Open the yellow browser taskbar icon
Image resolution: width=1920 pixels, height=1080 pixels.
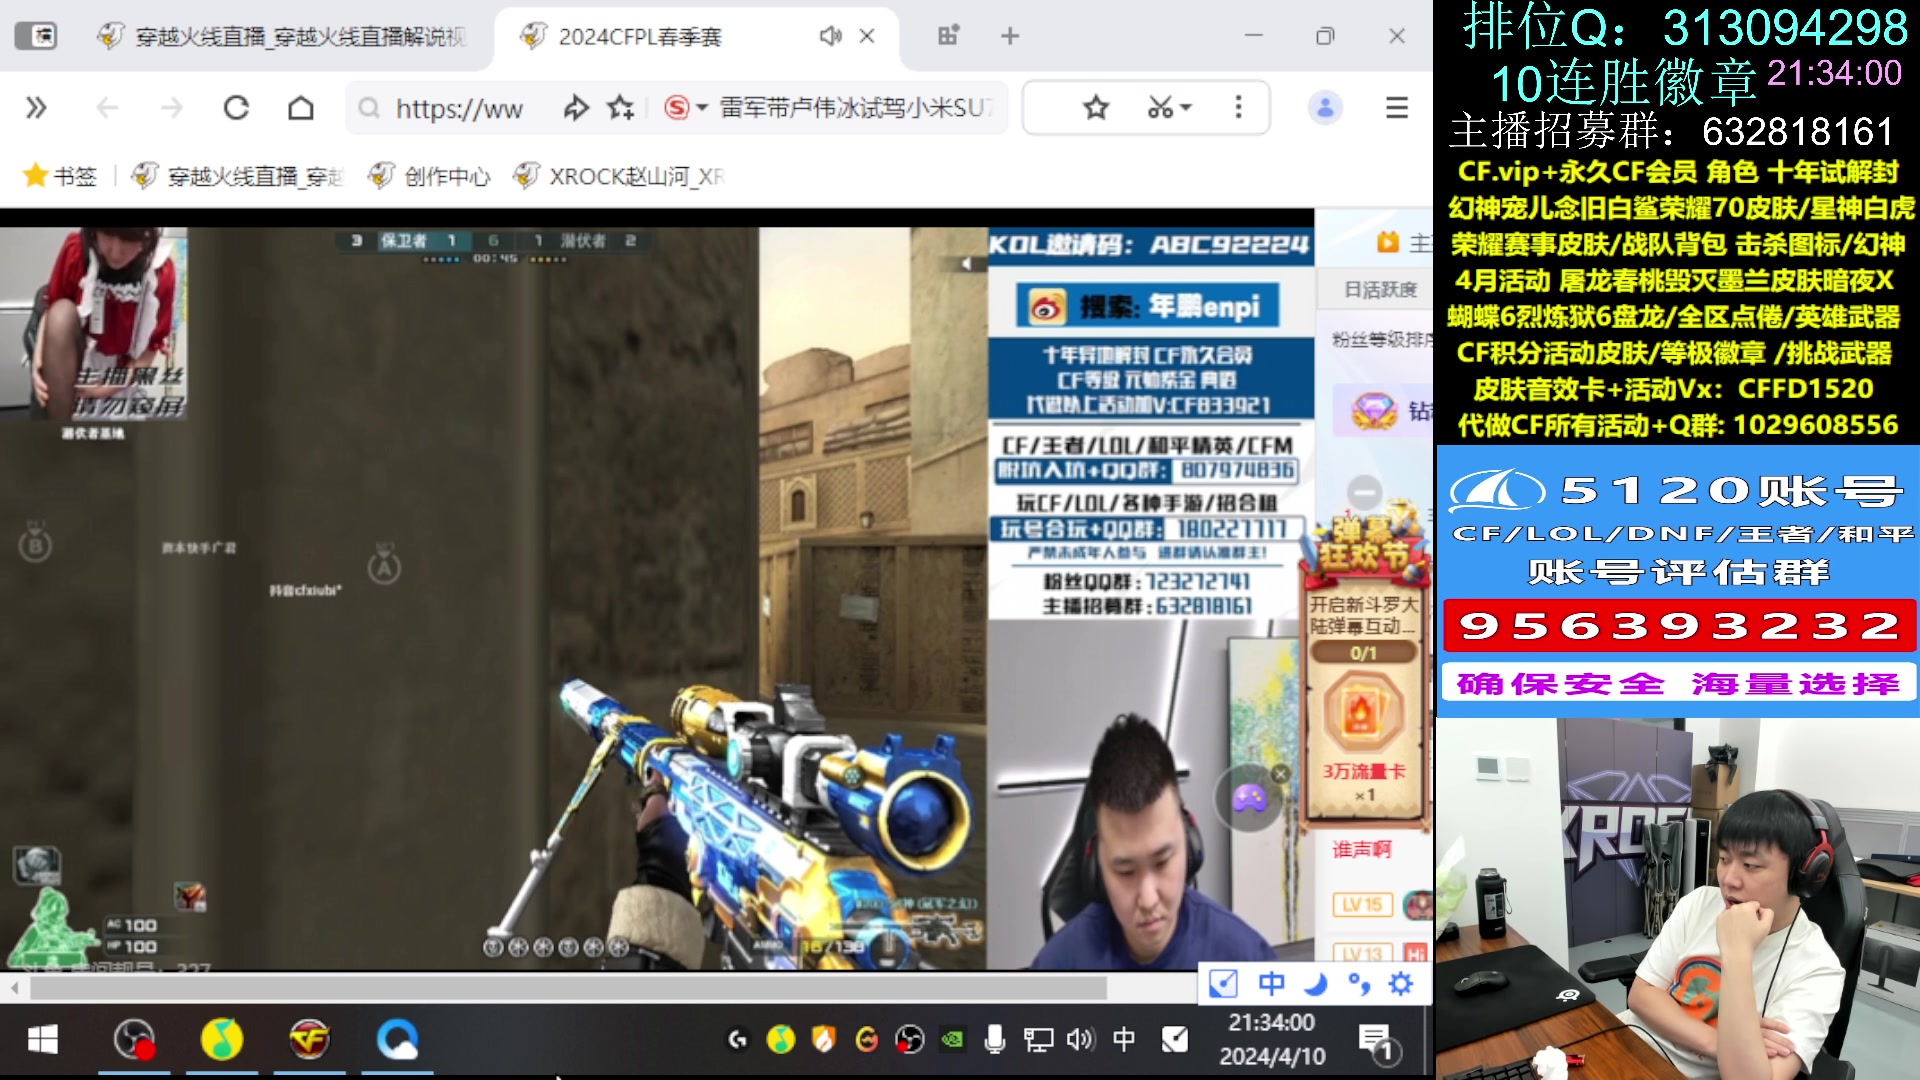click(222, 1040)
